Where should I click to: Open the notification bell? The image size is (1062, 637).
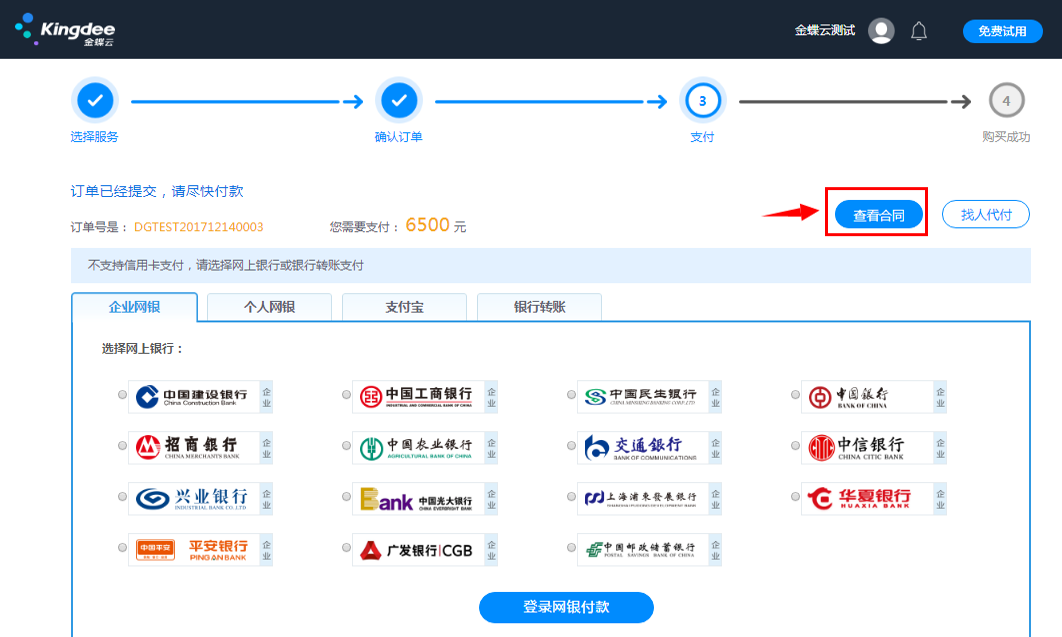pyautogui.click(x=918, y=31)
